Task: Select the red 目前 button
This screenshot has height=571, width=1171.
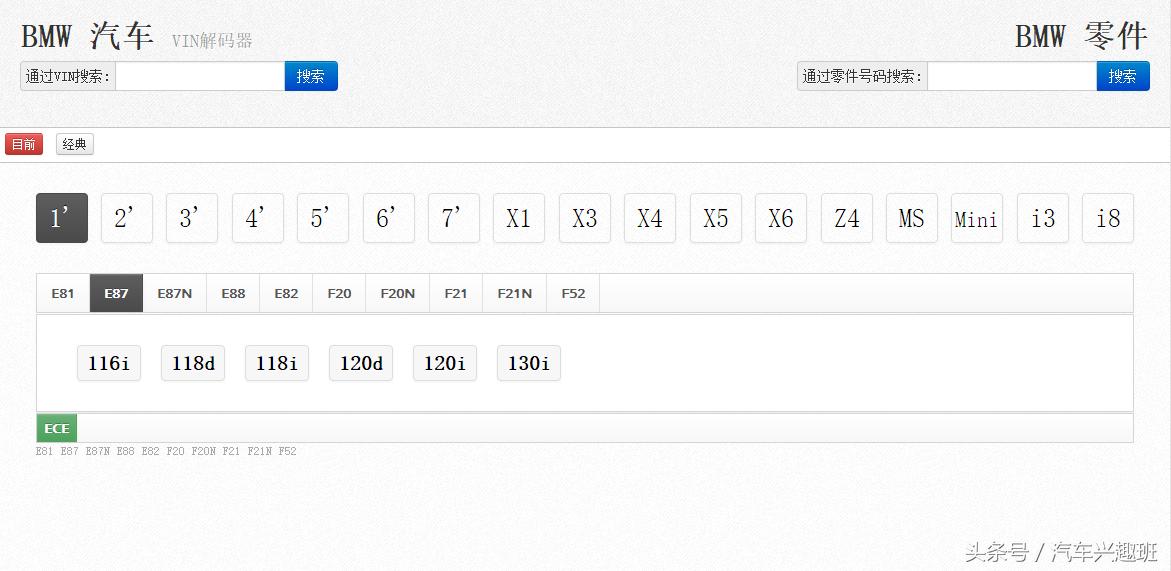Action: [24, 144]
